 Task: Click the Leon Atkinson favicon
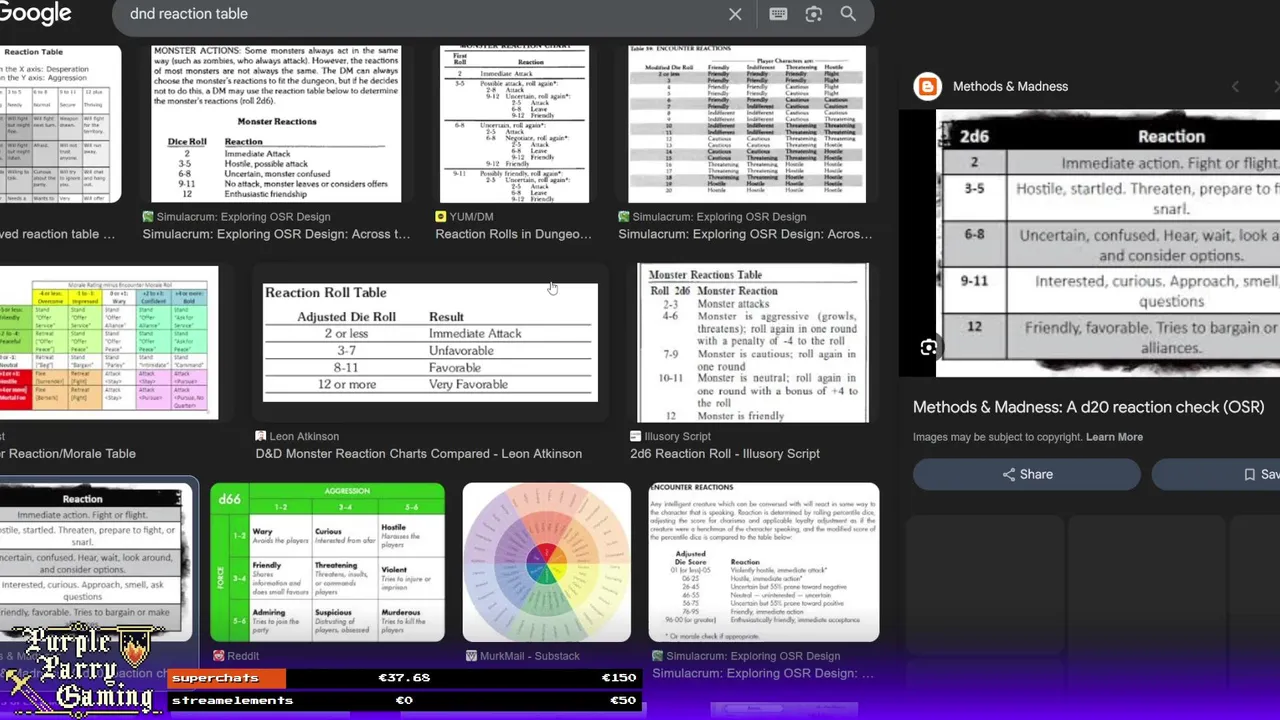click(261, 436)
